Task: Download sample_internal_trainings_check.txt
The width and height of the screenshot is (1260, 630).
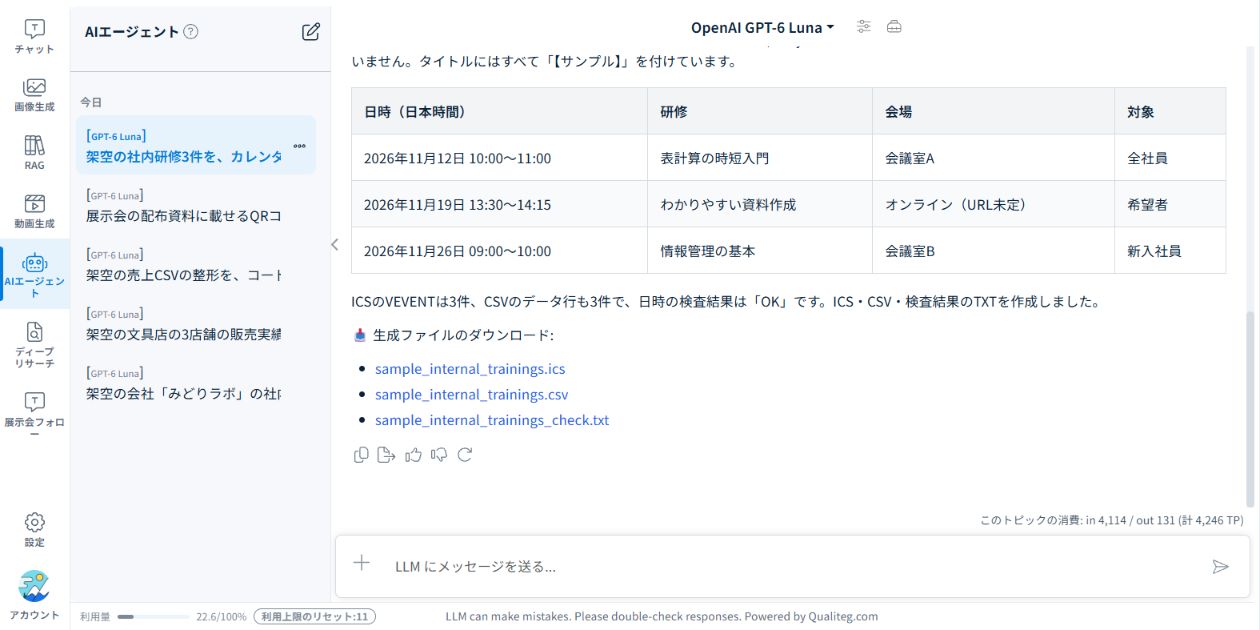Action: point(492,420)
